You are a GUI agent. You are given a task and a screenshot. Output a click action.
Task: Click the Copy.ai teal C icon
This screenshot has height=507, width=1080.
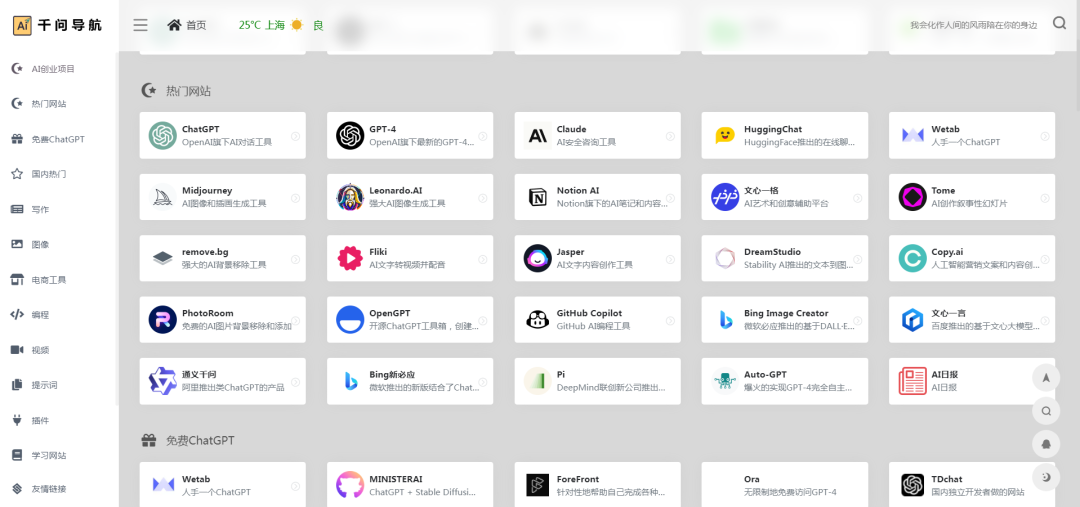pyautogui.click(x=913, y=258)
